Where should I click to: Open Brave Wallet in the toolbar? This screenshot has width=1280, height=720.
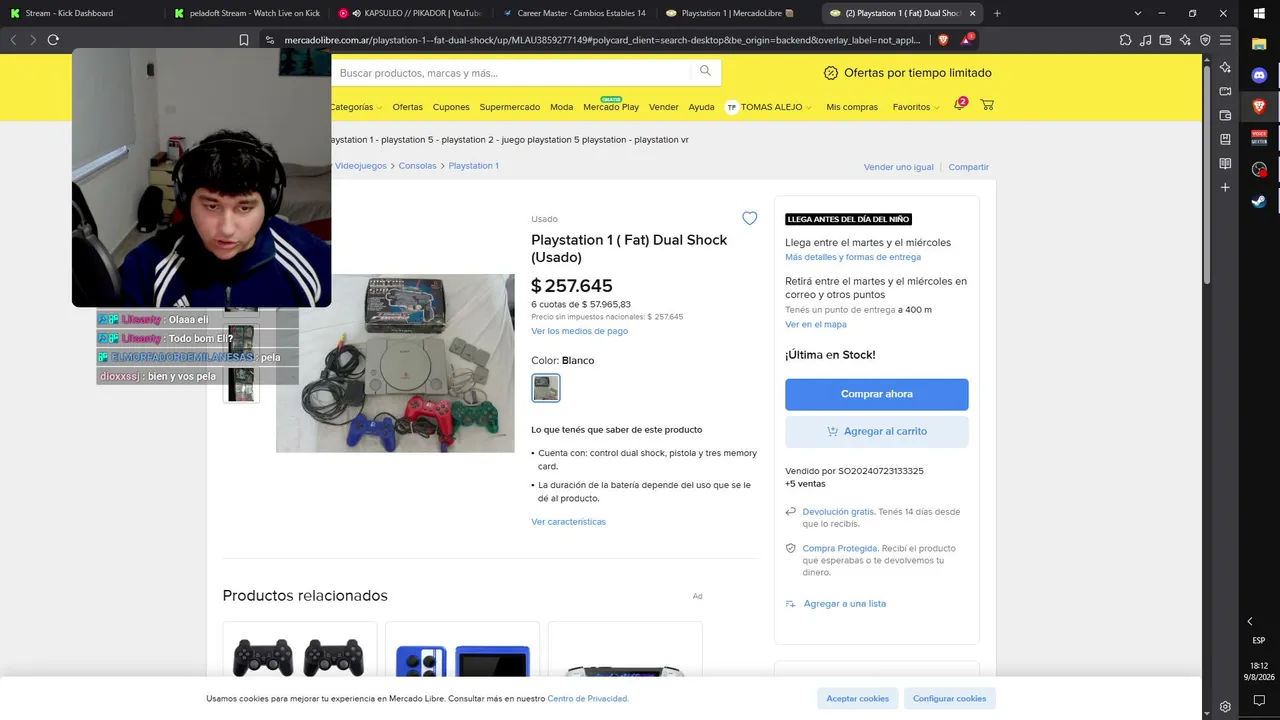pyautogui.click(x=1166, y=40)
